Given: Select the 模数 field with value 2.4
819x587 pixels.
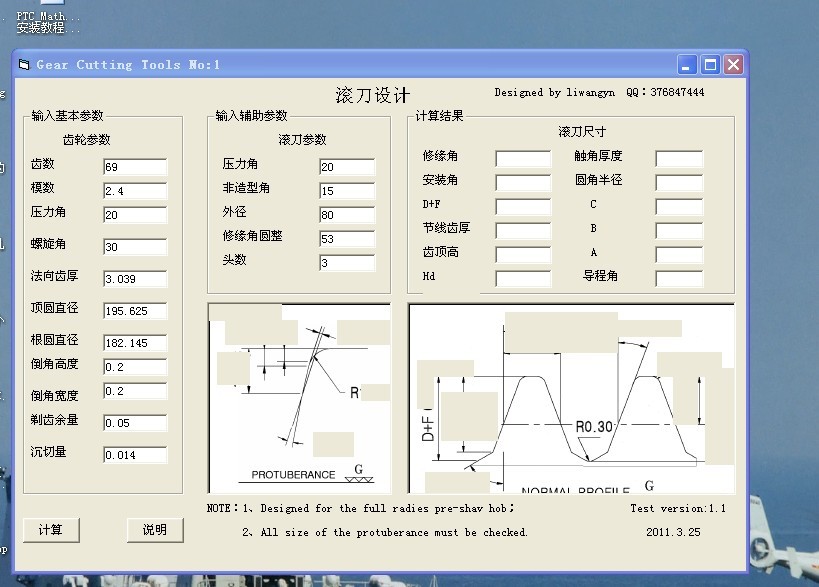Looking at the screenshot, I should 135,191.
